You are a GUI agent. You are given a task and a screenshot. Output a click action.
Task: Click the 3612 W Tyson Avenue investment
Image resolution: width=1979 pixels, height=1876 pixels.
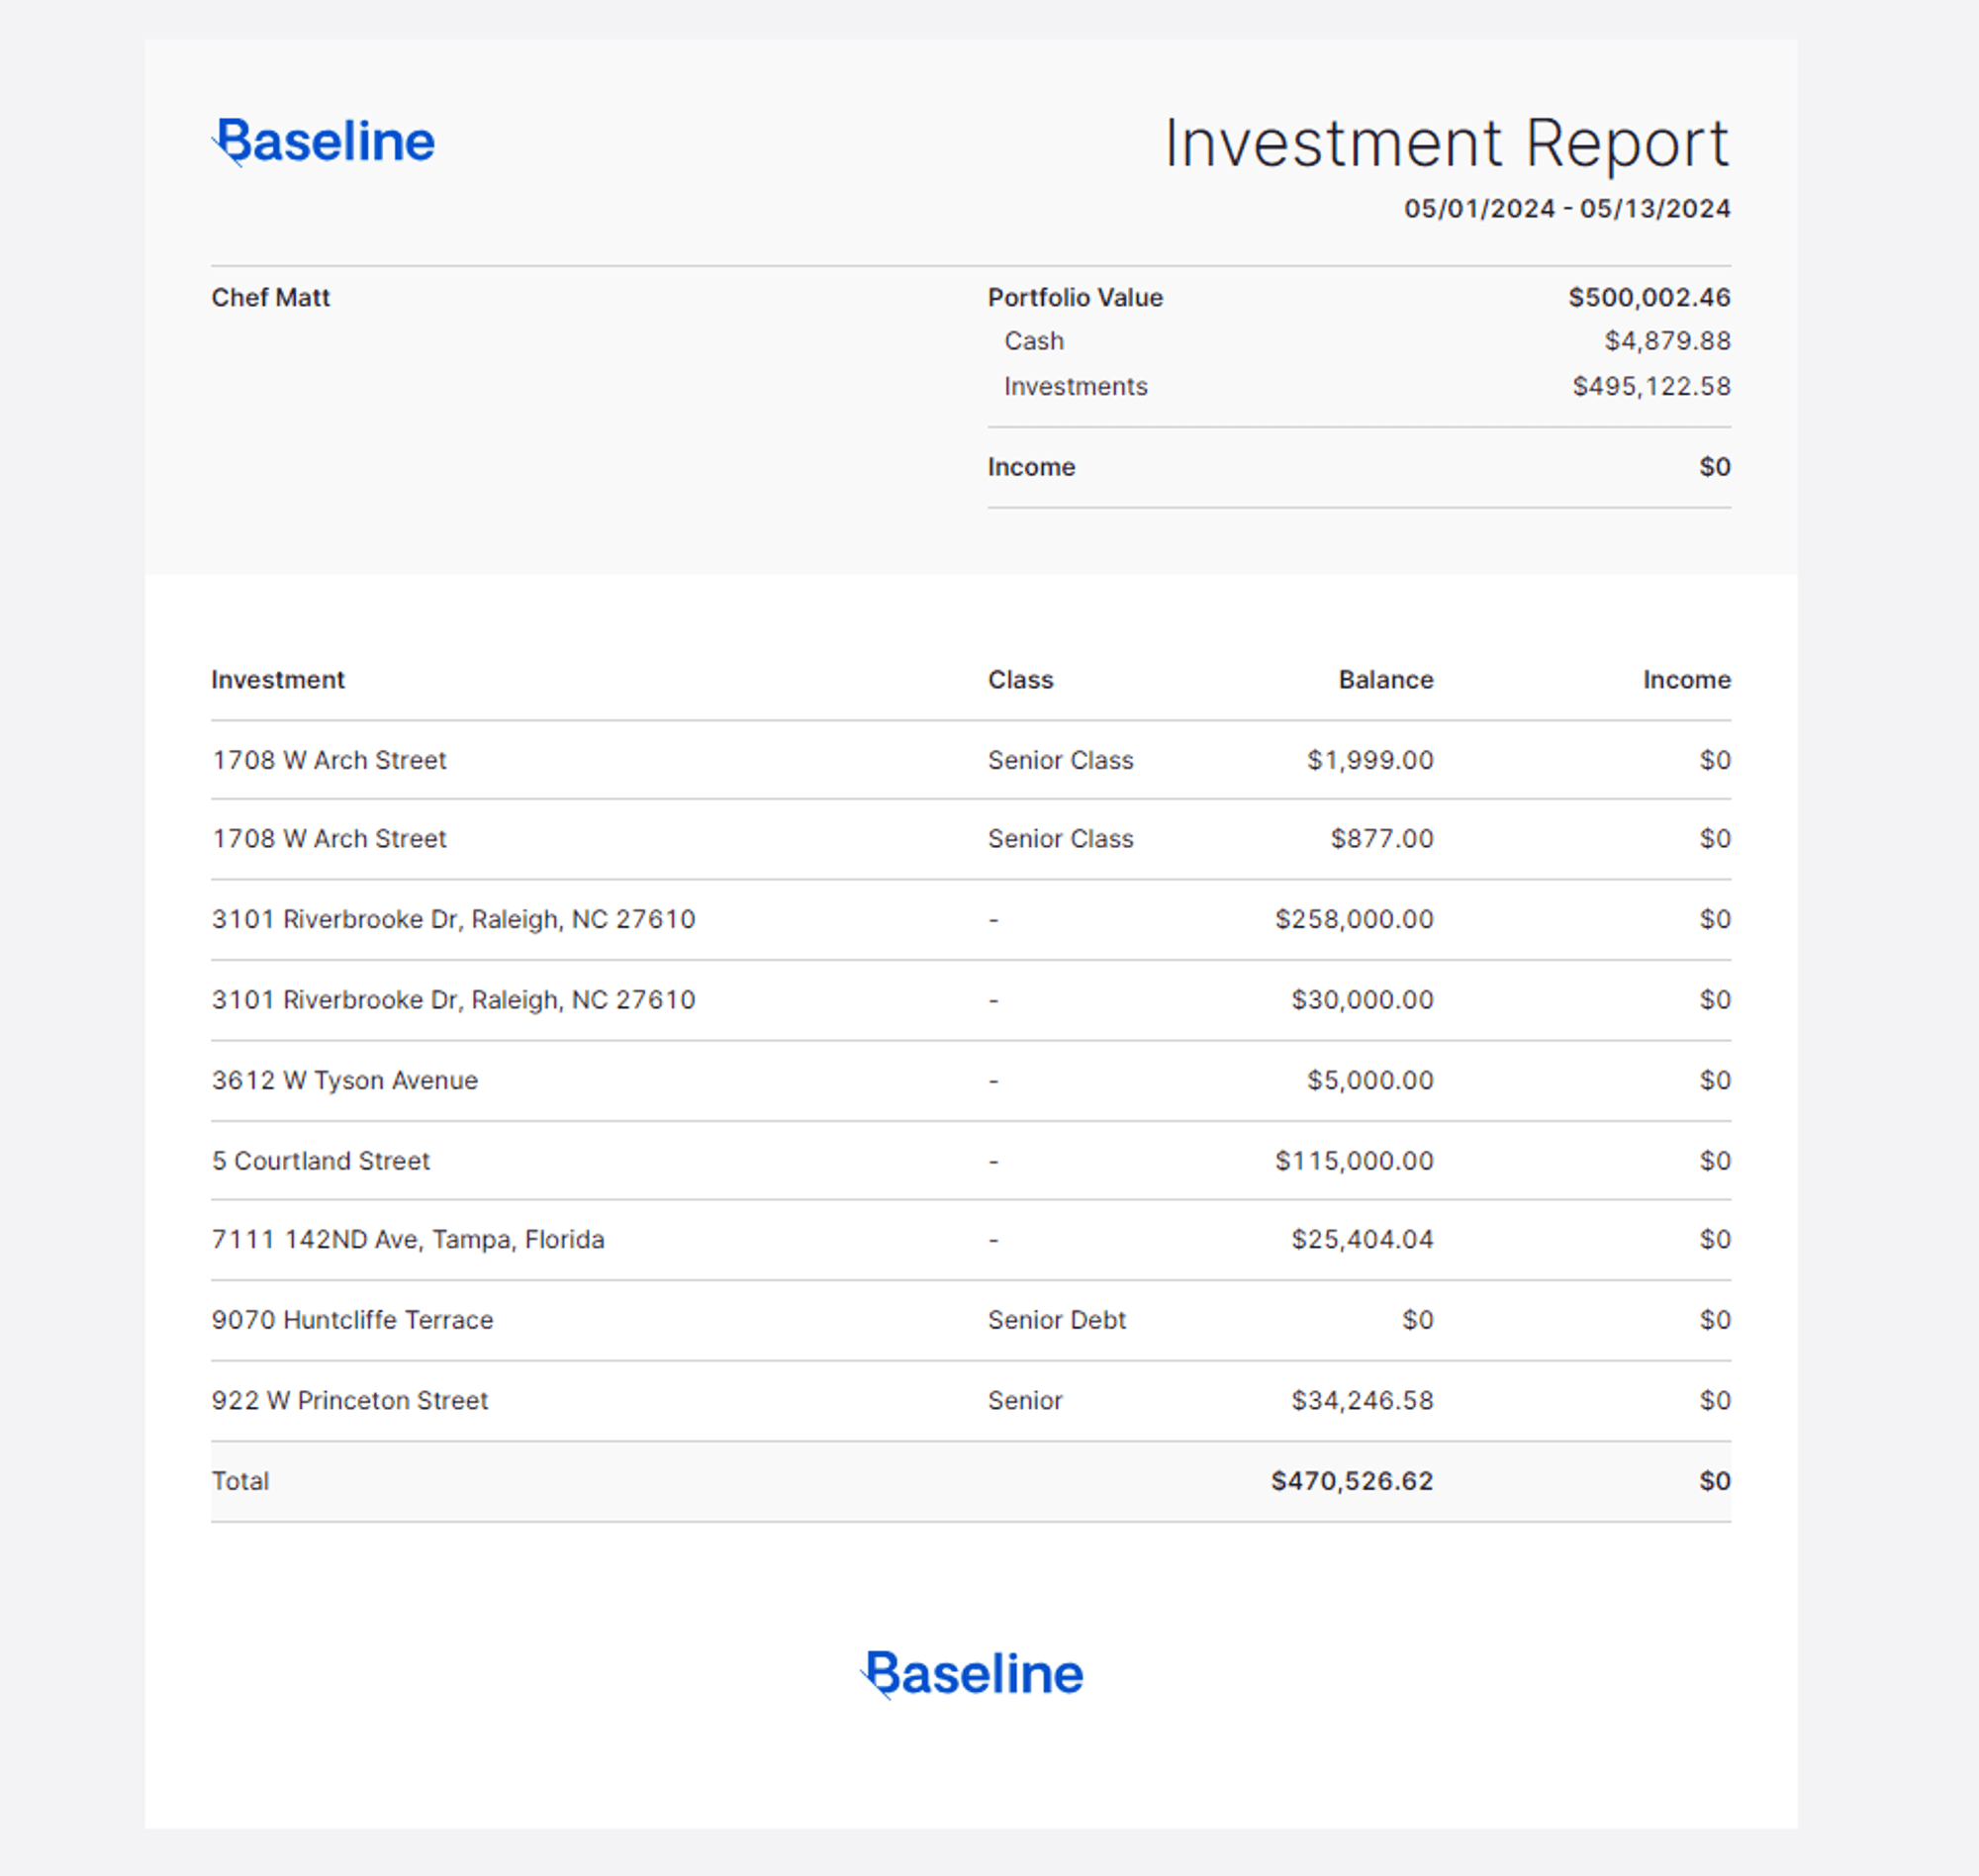(344, 1080)
